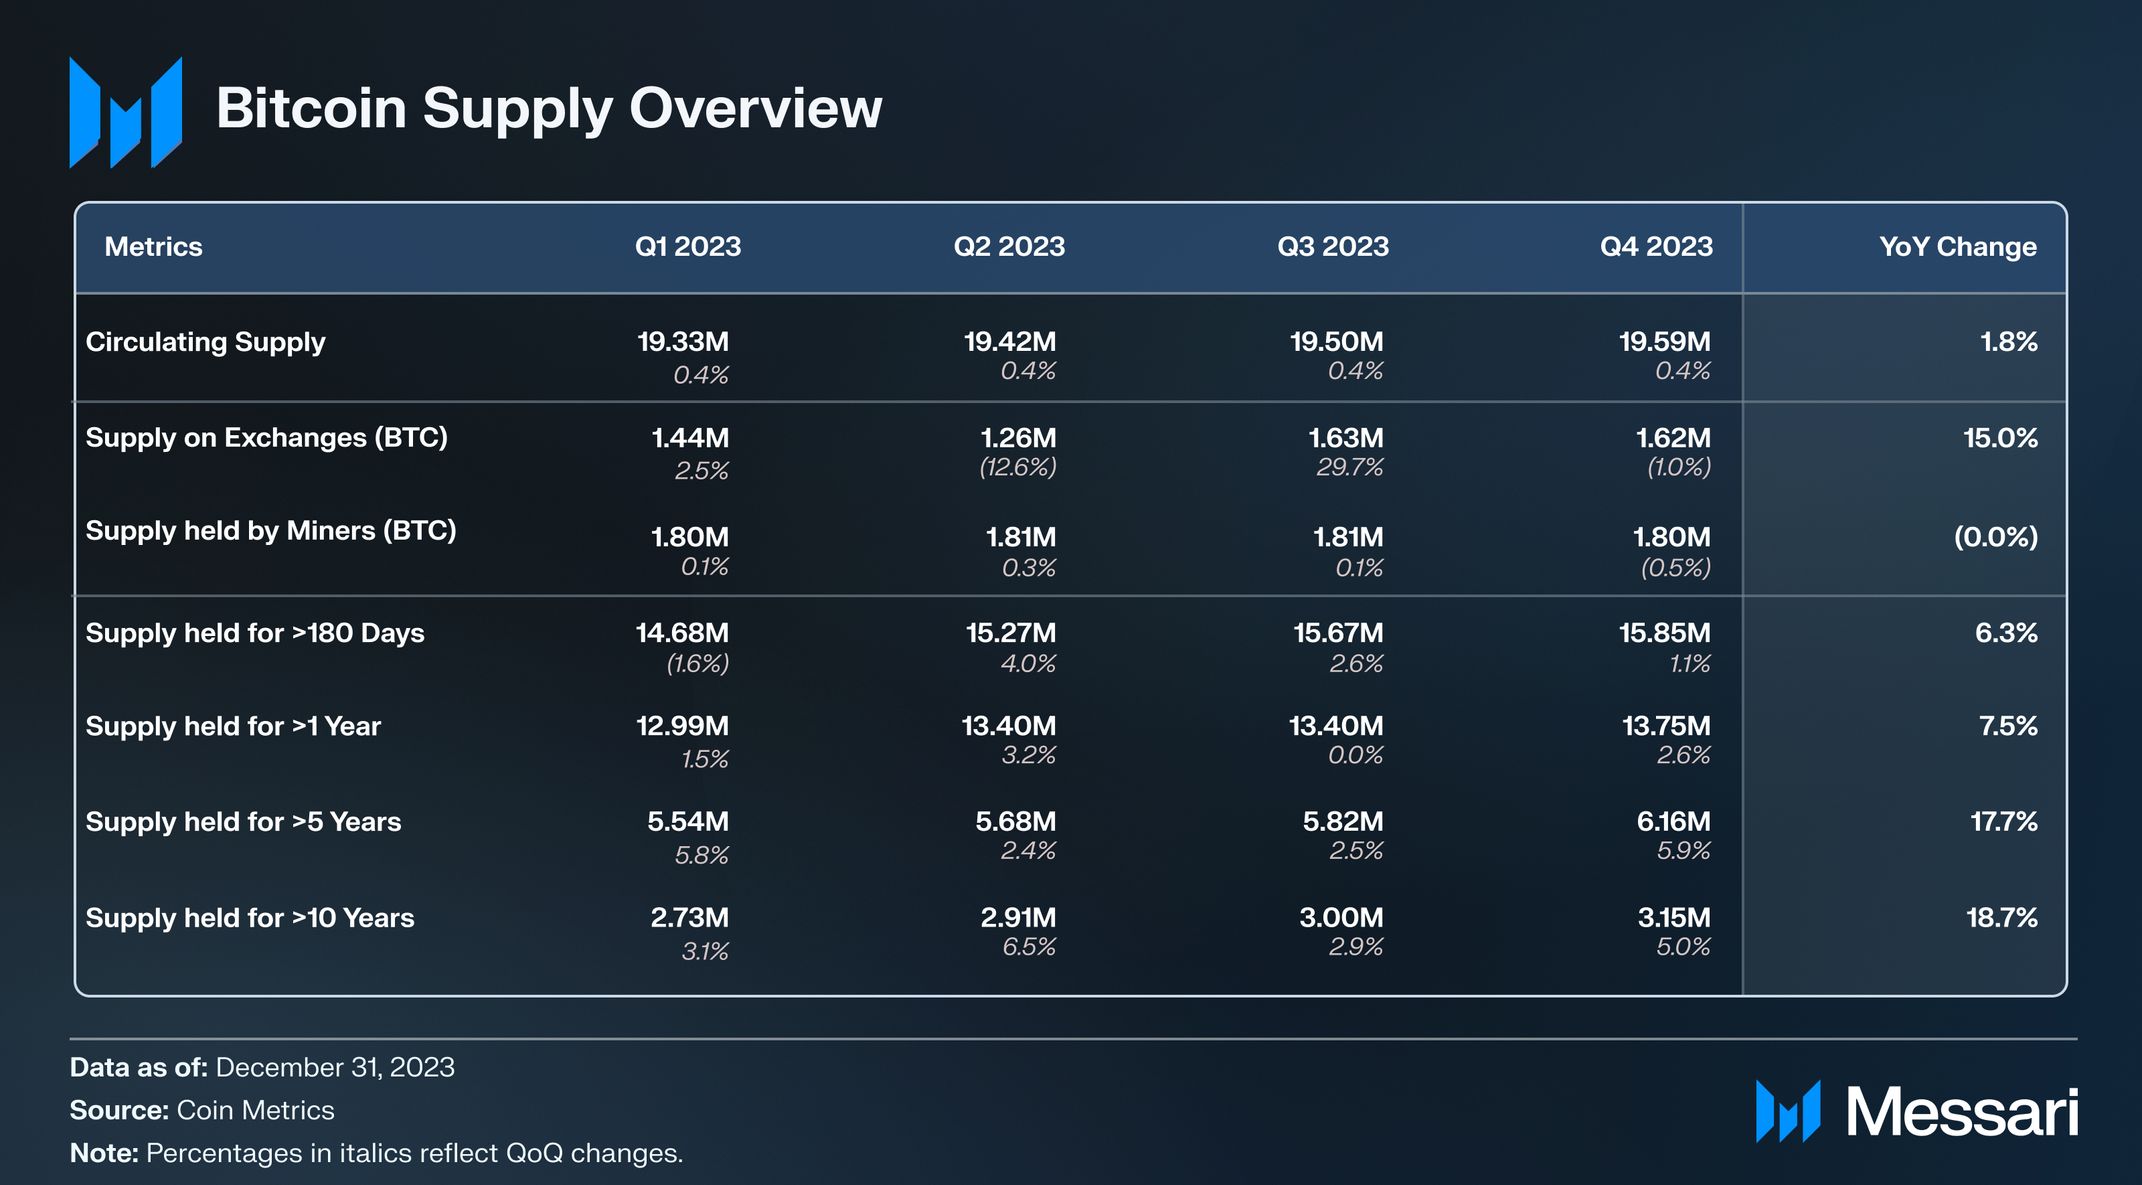Select the Q4 2023 column header
Screen dimensions: 2142x1185
[x=1656, y=247]
